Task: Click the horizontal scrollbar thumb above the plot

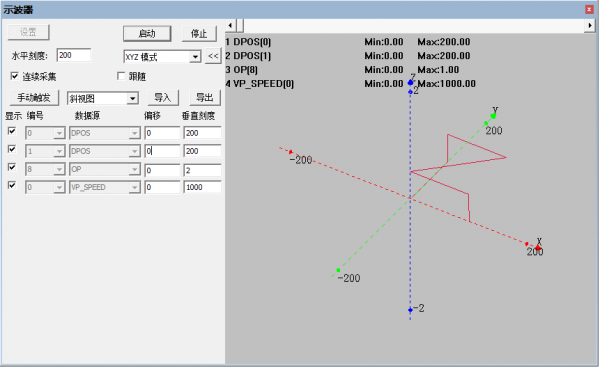Action: pos(240,26)
